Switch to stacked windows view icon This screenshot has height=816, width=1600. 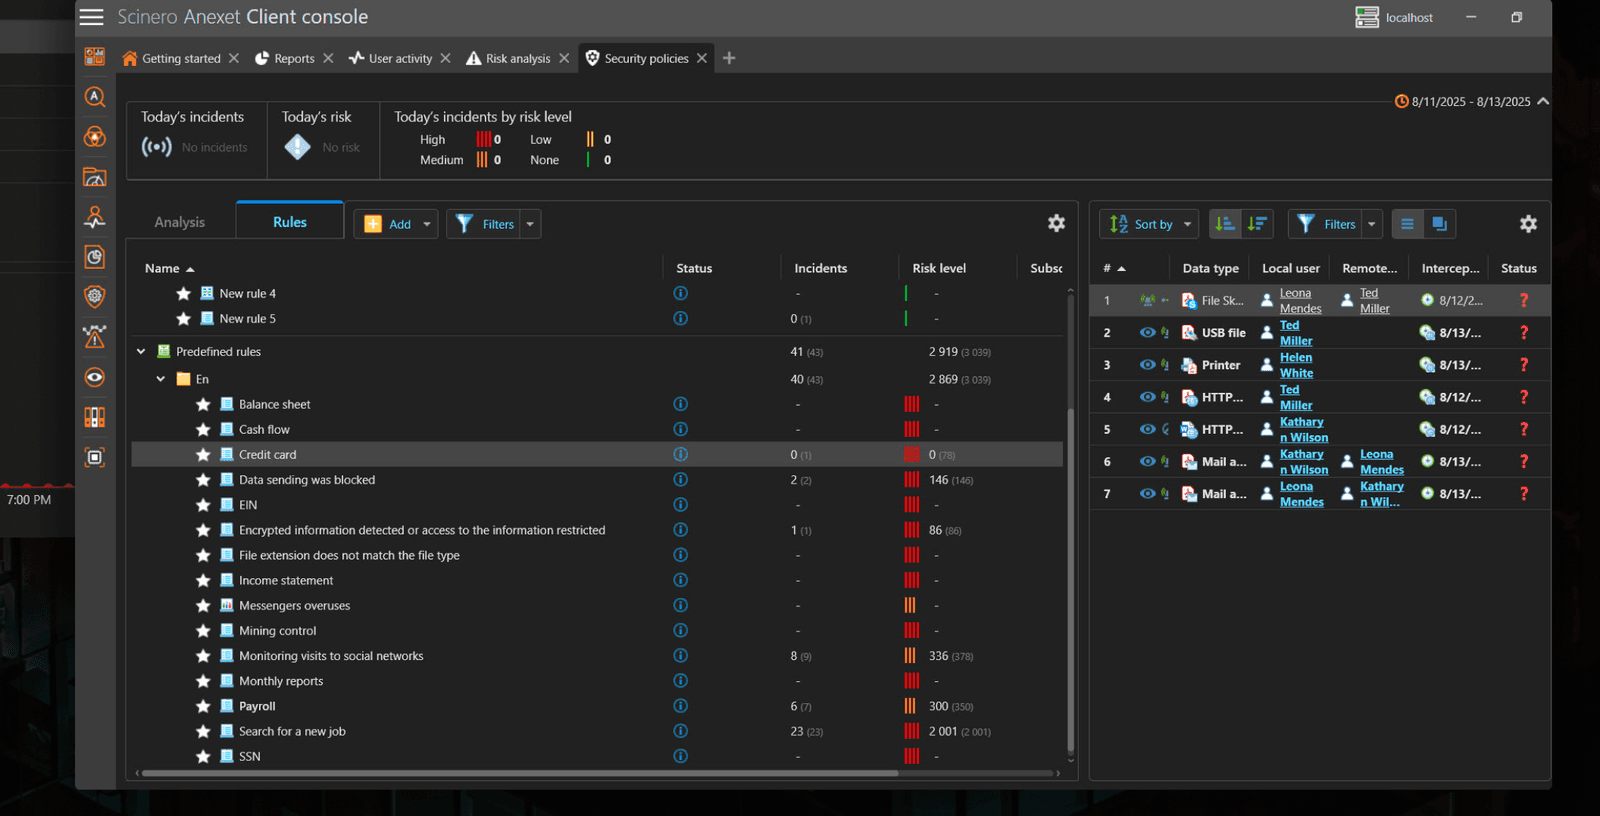[x=1439, y=224]
